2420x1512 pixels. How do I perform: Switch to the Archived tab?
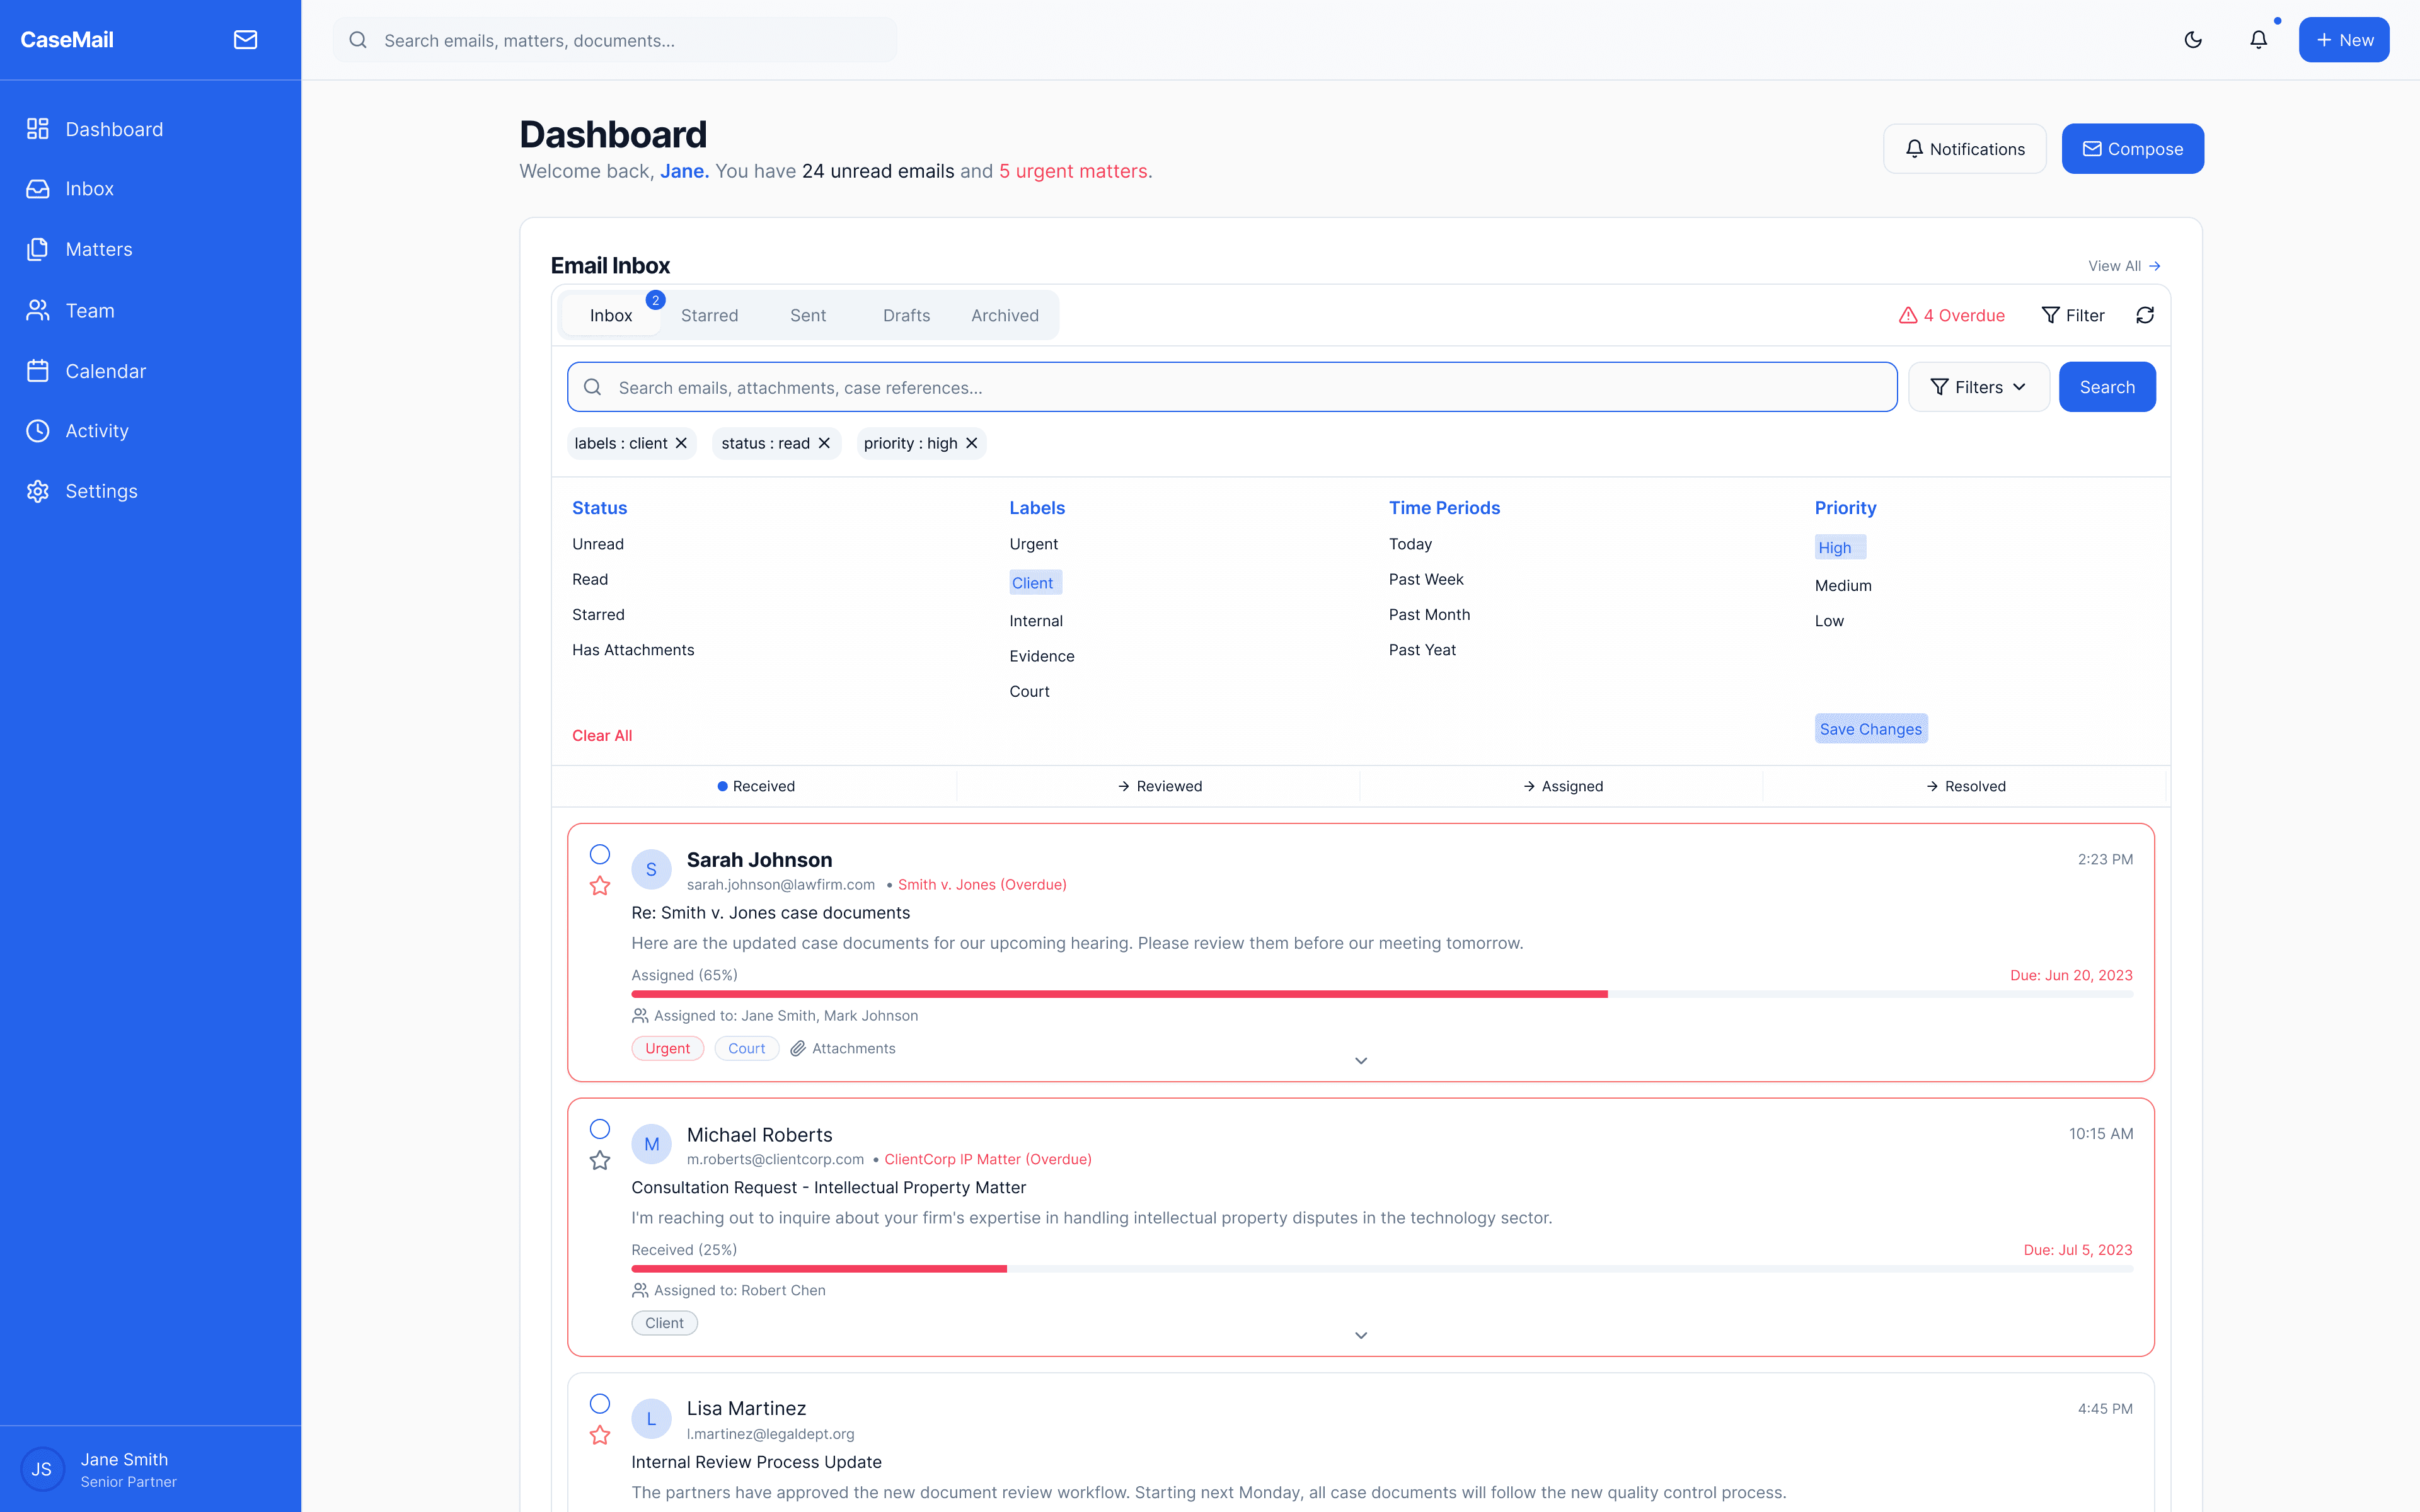tap(1005, 315)
